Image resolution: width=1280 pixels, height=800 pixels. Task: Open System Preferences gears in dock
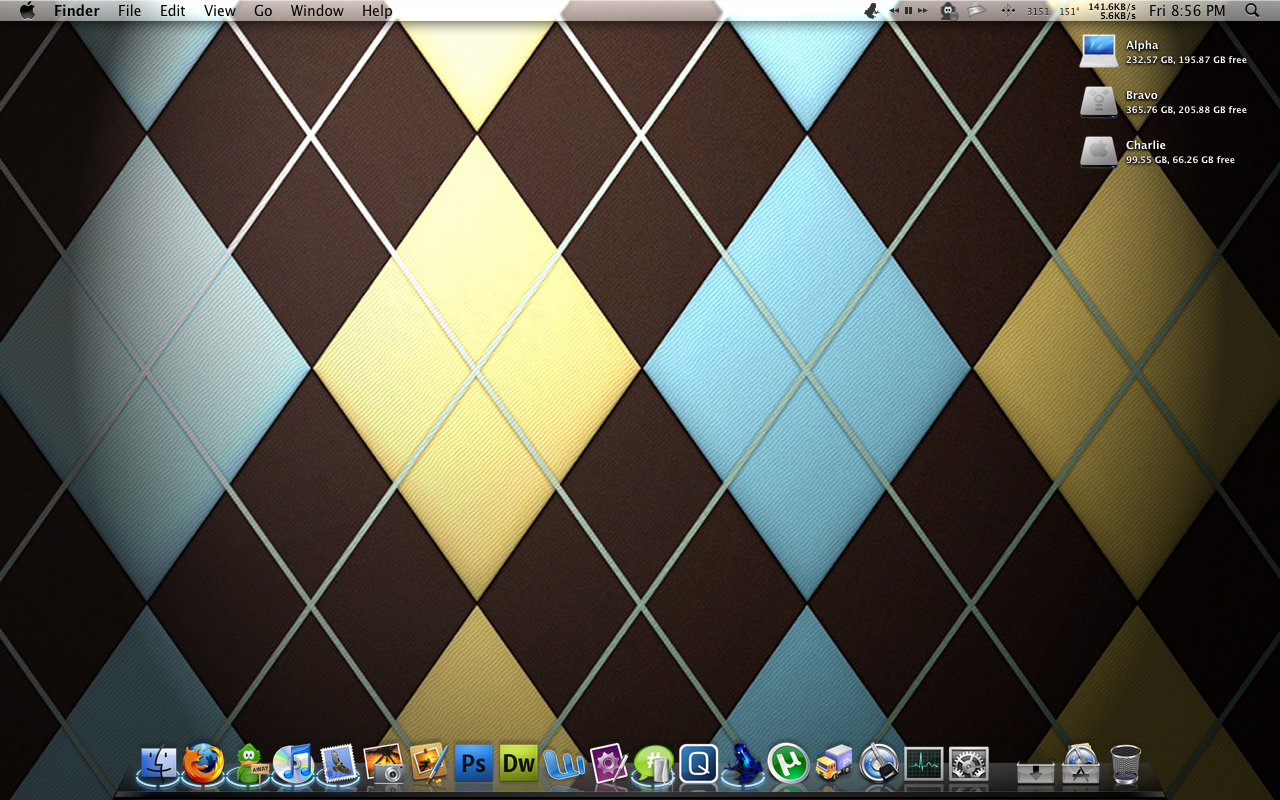[x=969, y=764]
